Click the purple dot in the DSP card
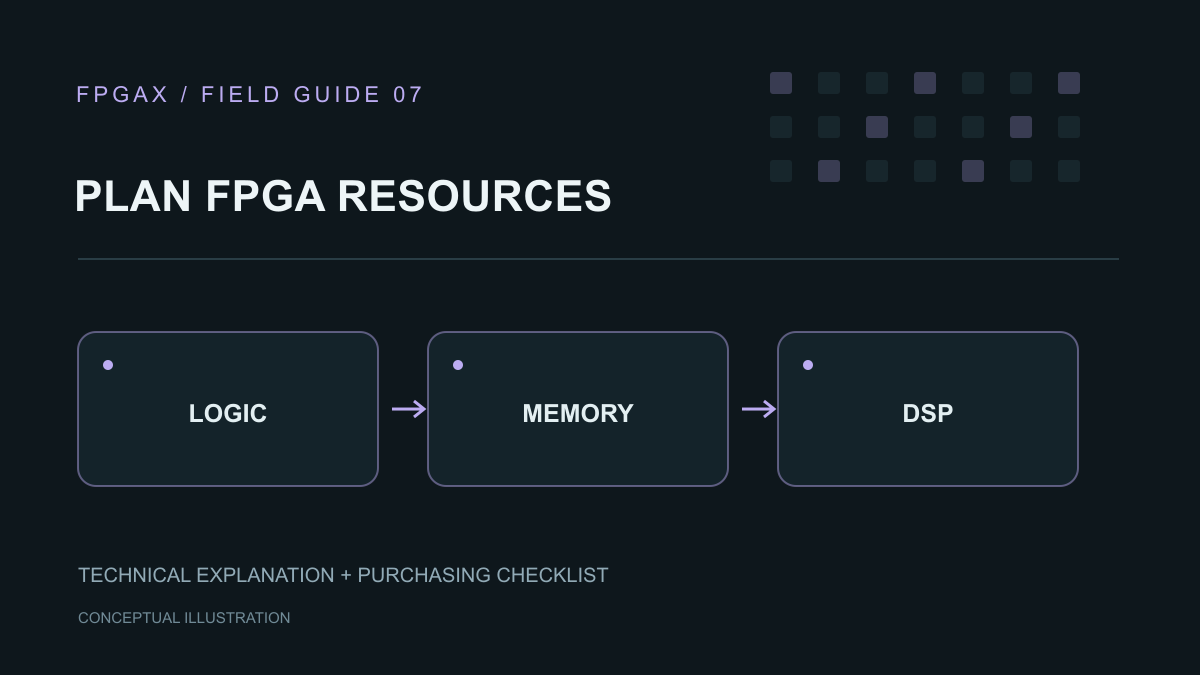The image size is (1200, 675). coord(808,365)
